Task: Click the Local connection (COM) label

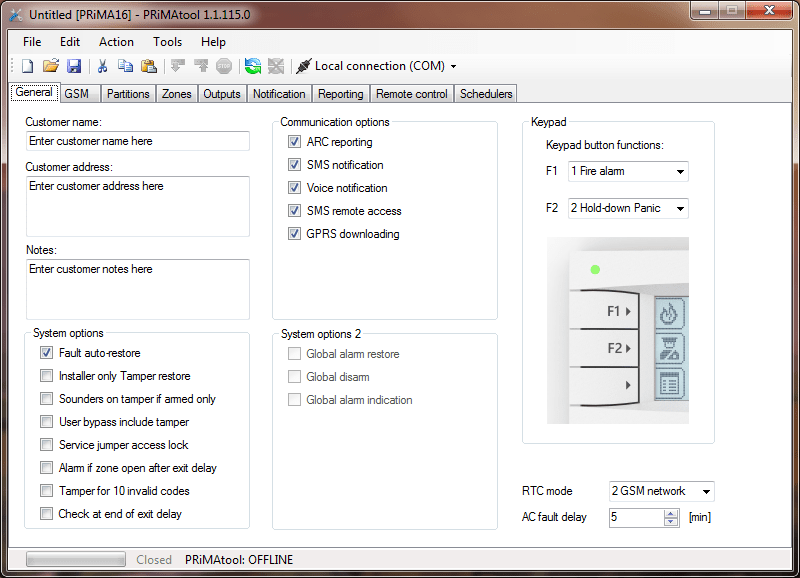Action: point(380,66)
